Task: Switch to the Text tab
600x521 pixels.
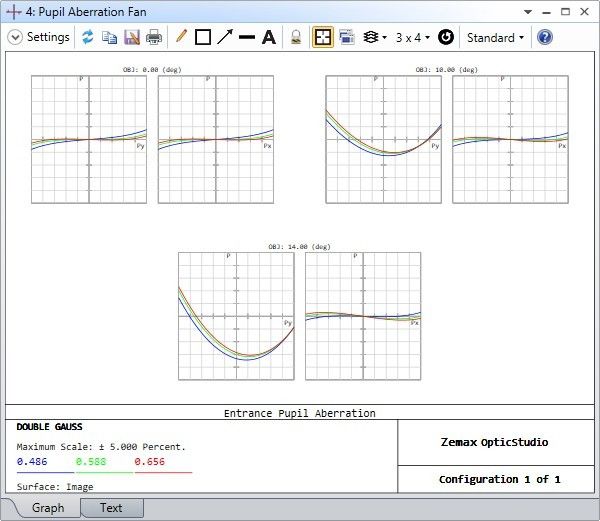Action: 111,508
